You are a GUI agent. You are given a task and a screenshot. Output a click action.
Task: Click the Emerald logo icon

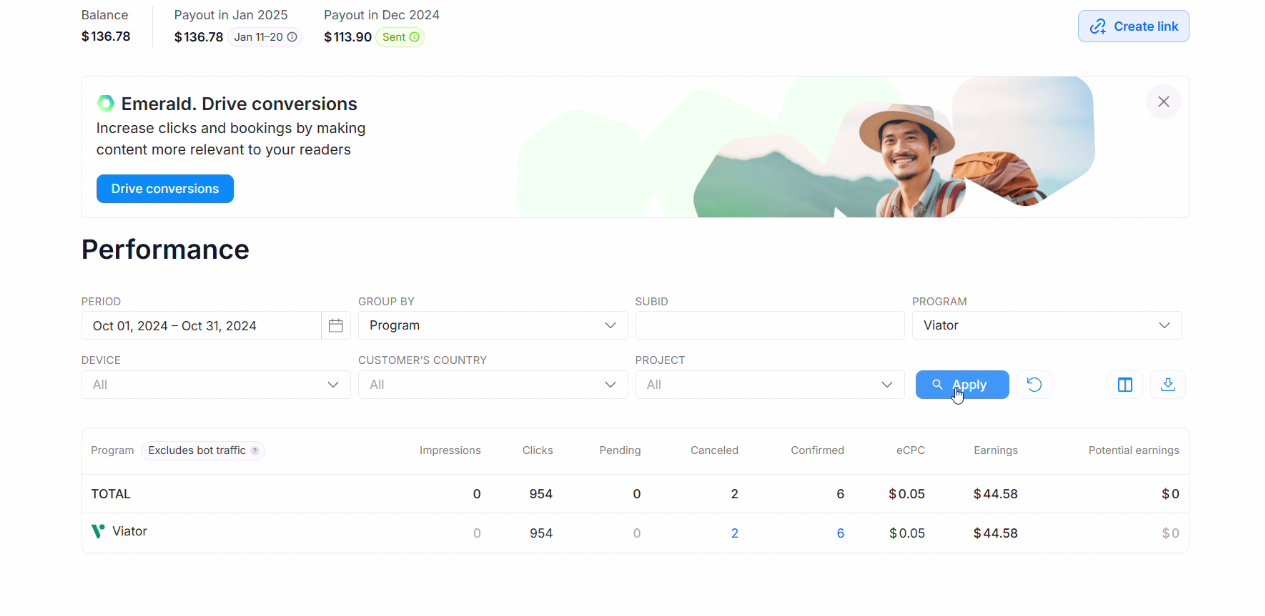105,103
